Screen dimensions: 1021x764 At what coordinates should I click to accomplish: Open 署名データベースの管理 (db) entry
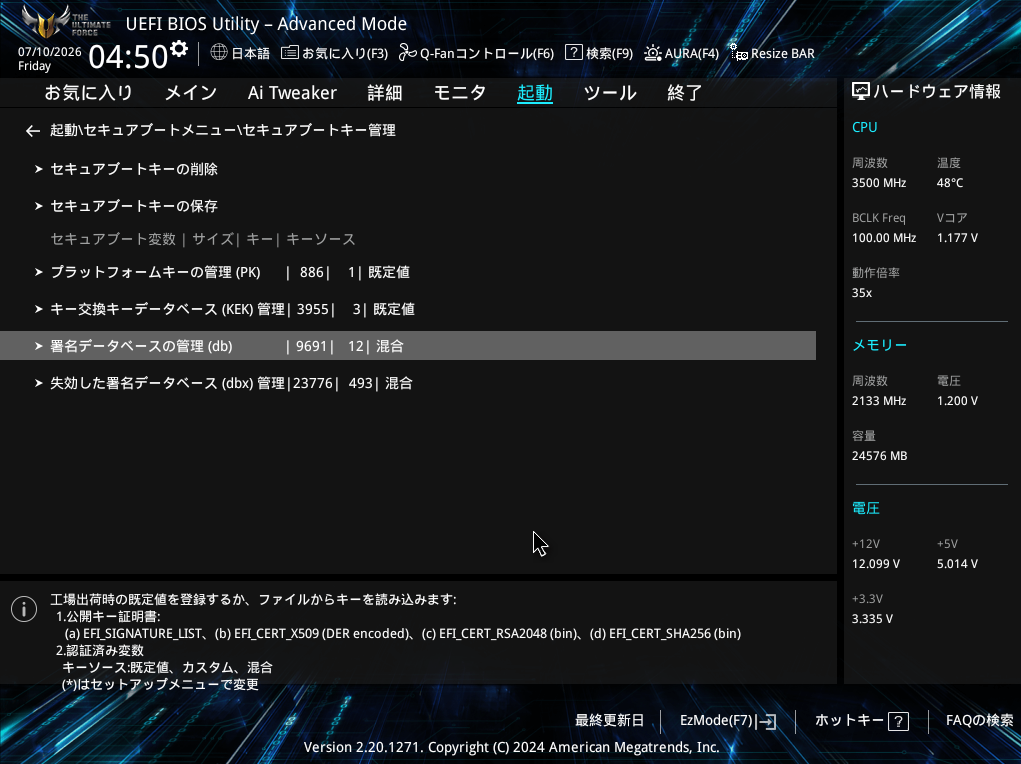408,346
